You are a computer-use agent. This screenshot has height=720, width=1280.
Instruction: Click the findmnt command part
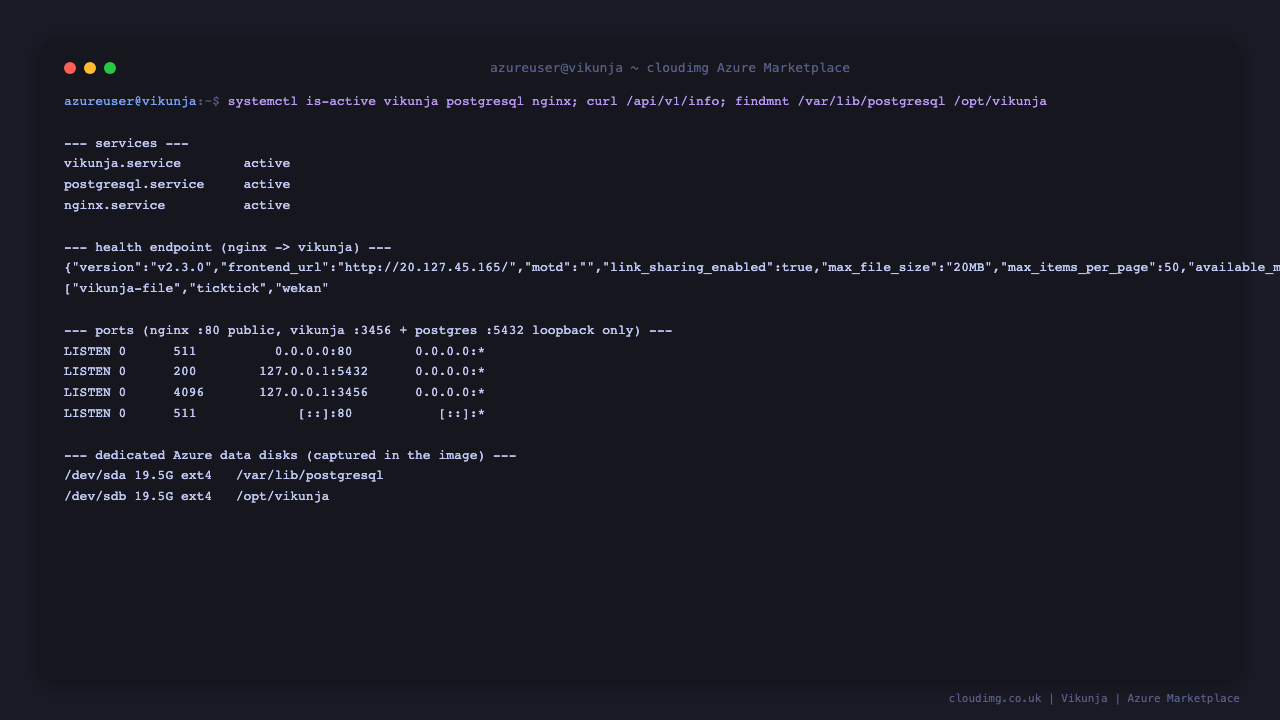coord(891,101)
